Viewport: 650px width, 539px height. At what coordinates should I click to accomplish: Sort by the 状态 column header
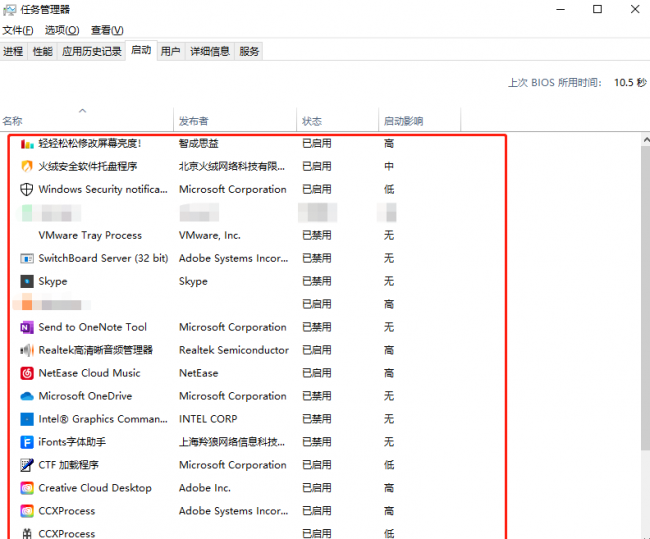[x=337, y=119]
